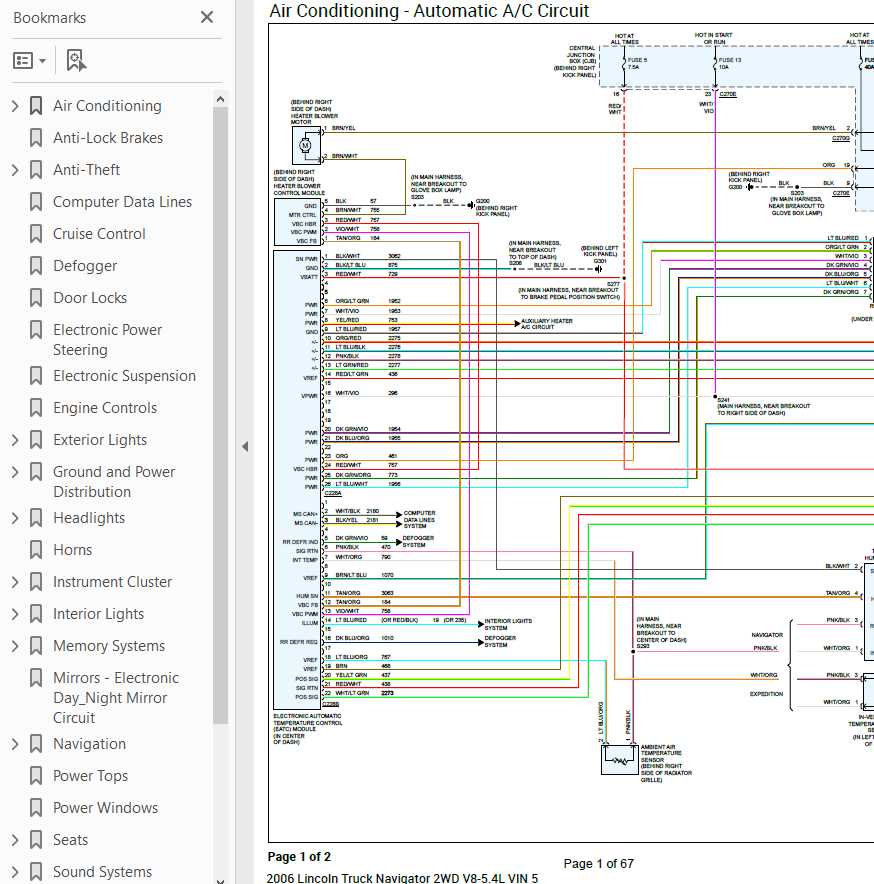Image resolution: width=874 pixels, height=884 pixels.
Task: Click bookmarks scrollbar down arrow
Action: click(220, 881)
